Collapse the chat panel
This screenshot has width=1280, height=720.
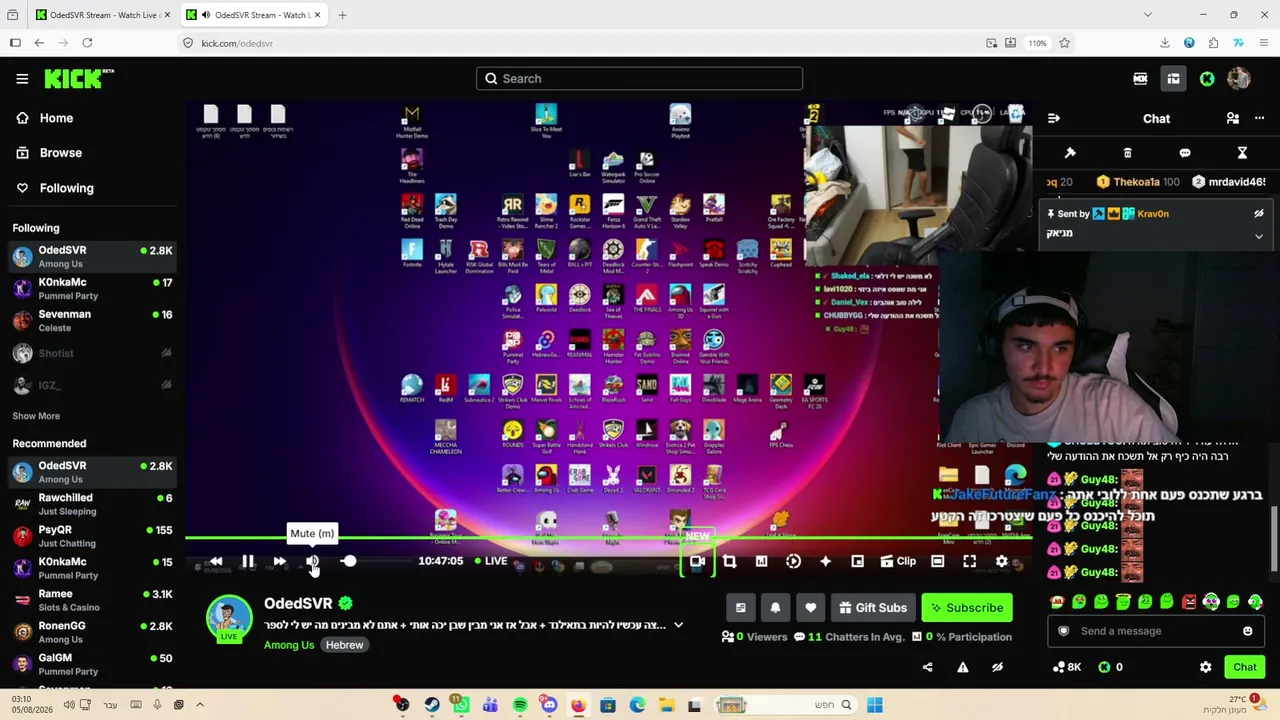pyautogui.click(x=1053, y=118)
